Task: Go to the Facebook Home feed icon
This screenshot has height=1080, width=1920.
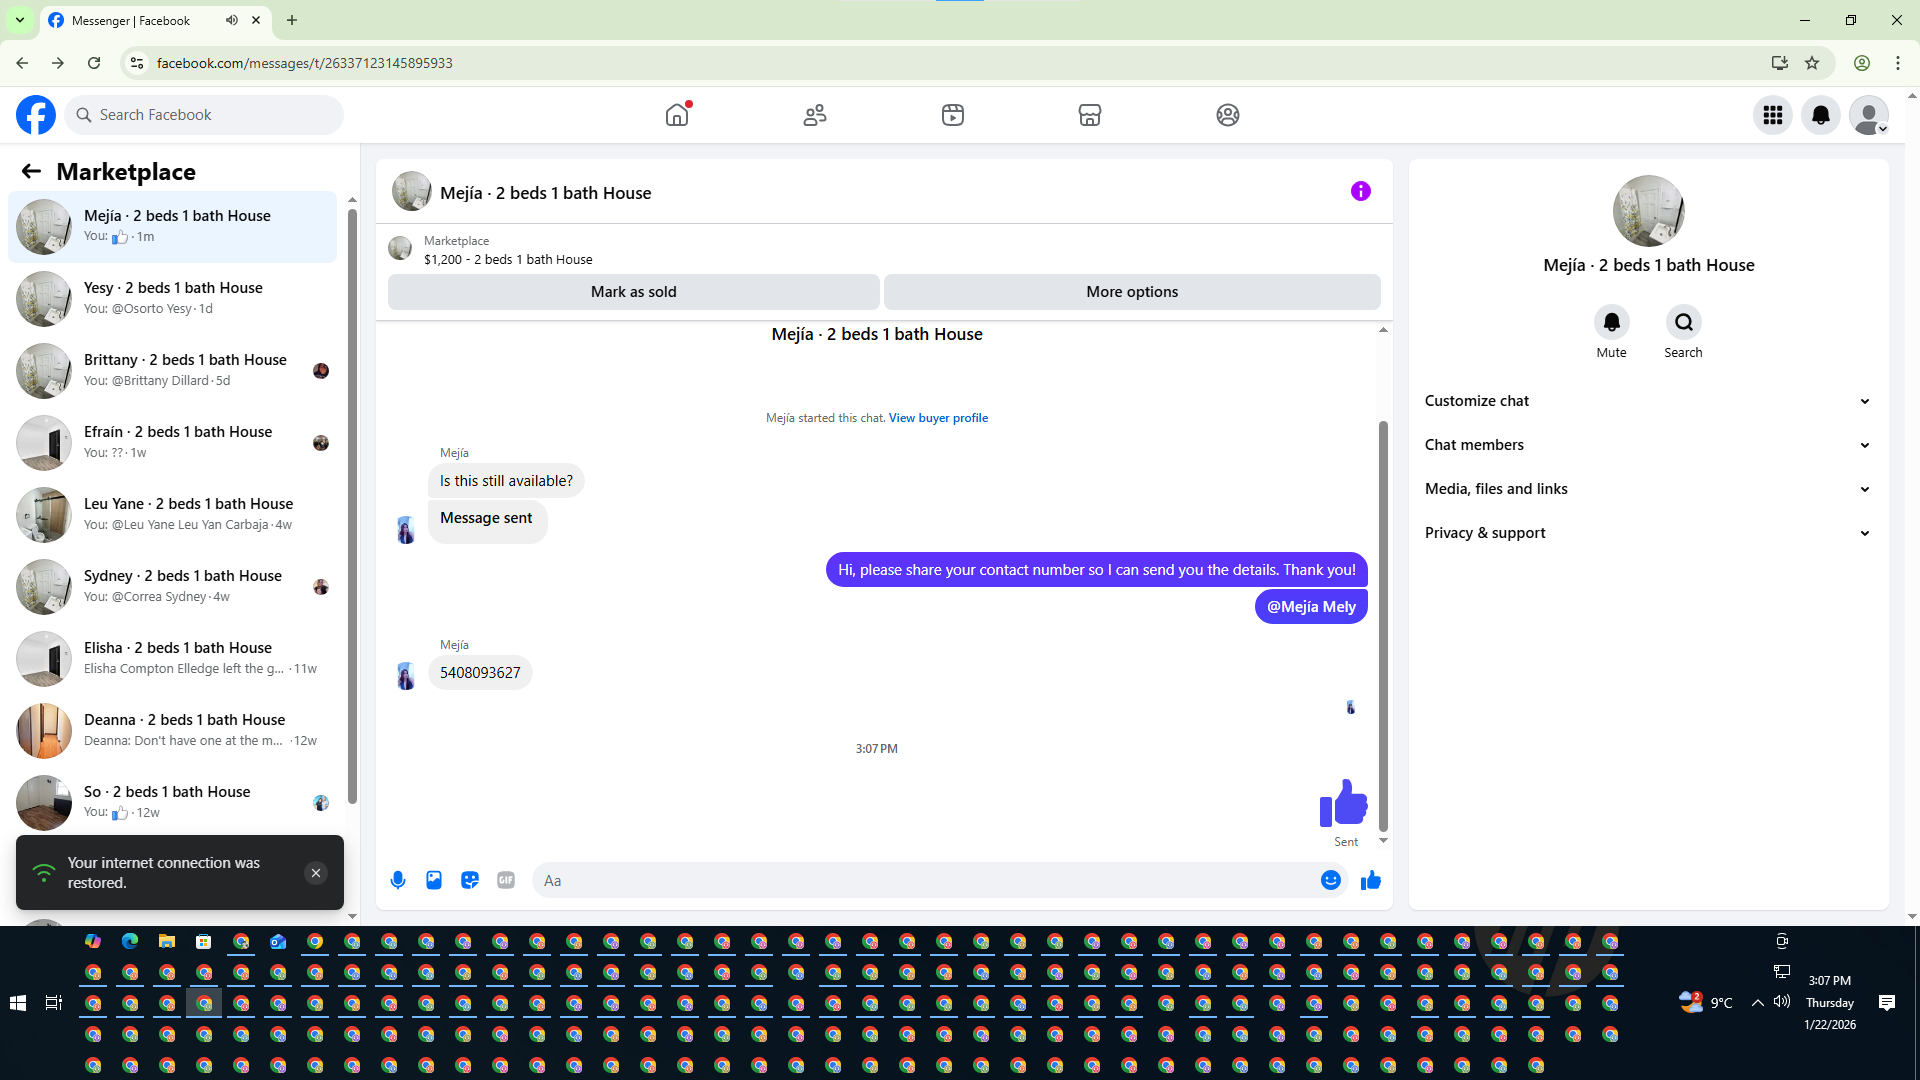Action: tap(677, 115)
